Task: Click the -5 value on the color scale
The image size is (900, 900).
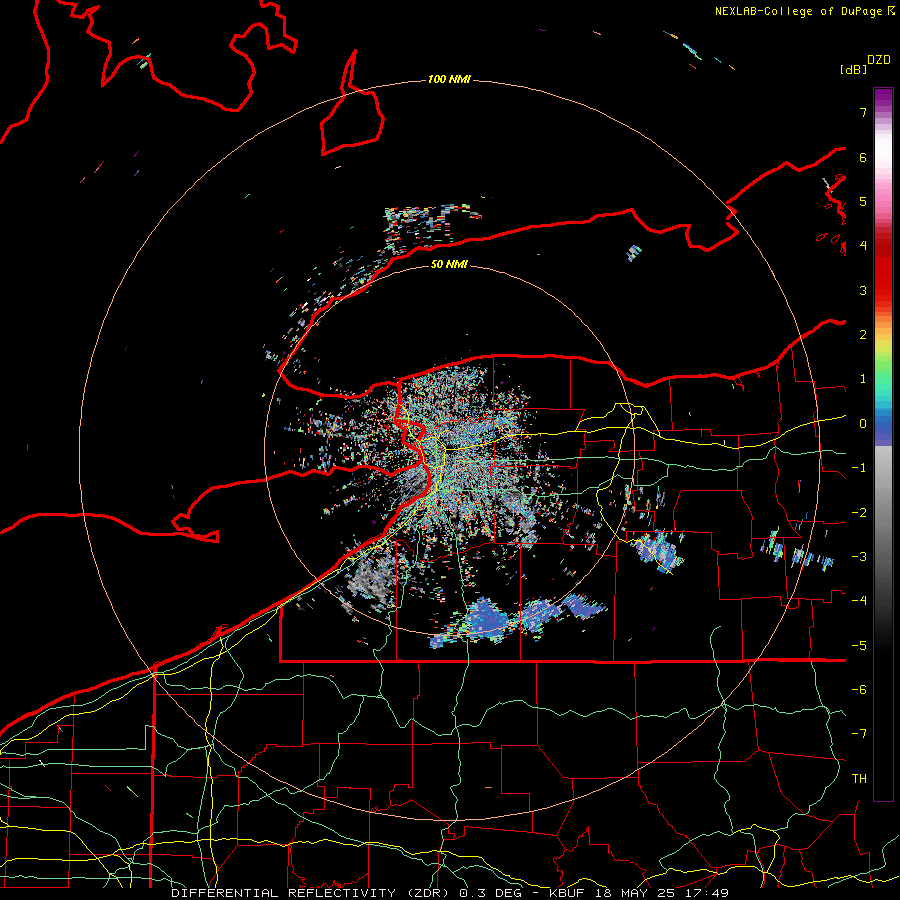Action: point(859,646)
